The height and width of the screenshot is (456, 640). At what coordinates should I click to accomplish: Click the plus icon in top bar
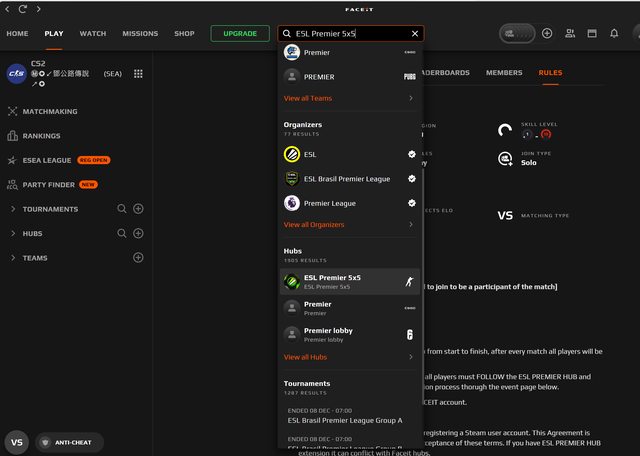click(x=547, y=33)
